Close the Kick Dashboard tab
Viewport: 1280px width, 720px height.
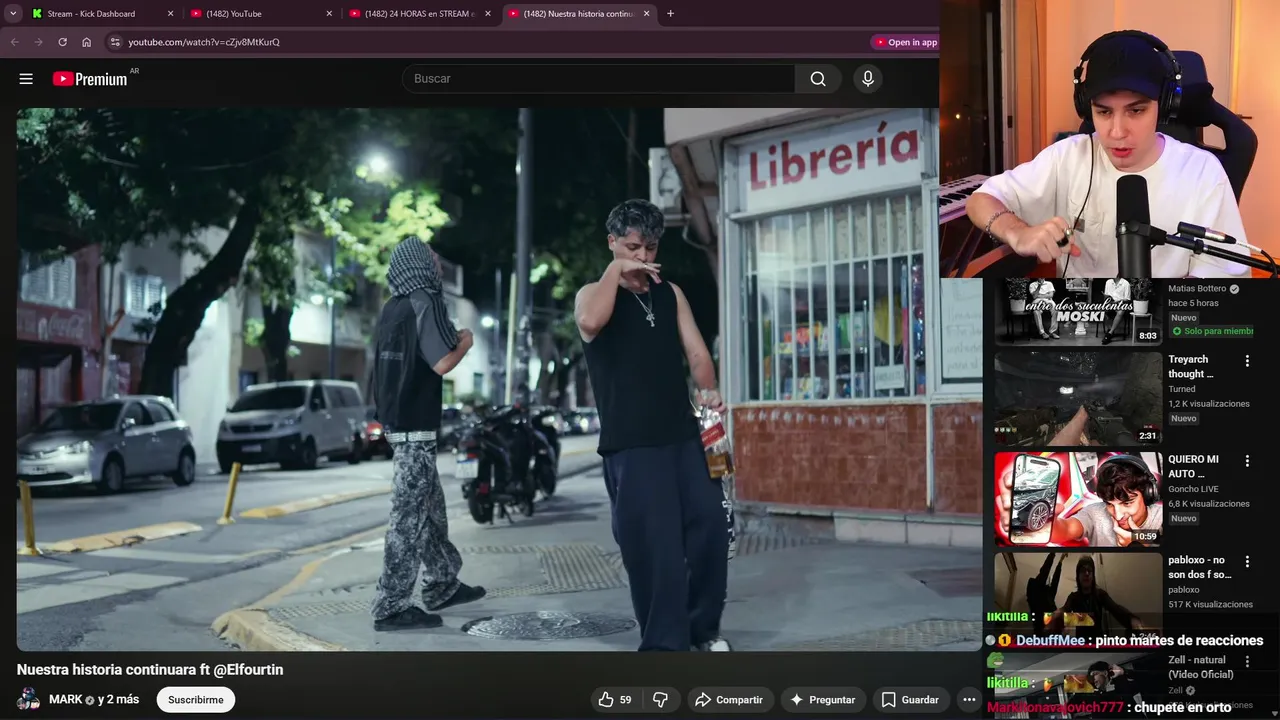(x=170, y=14)
